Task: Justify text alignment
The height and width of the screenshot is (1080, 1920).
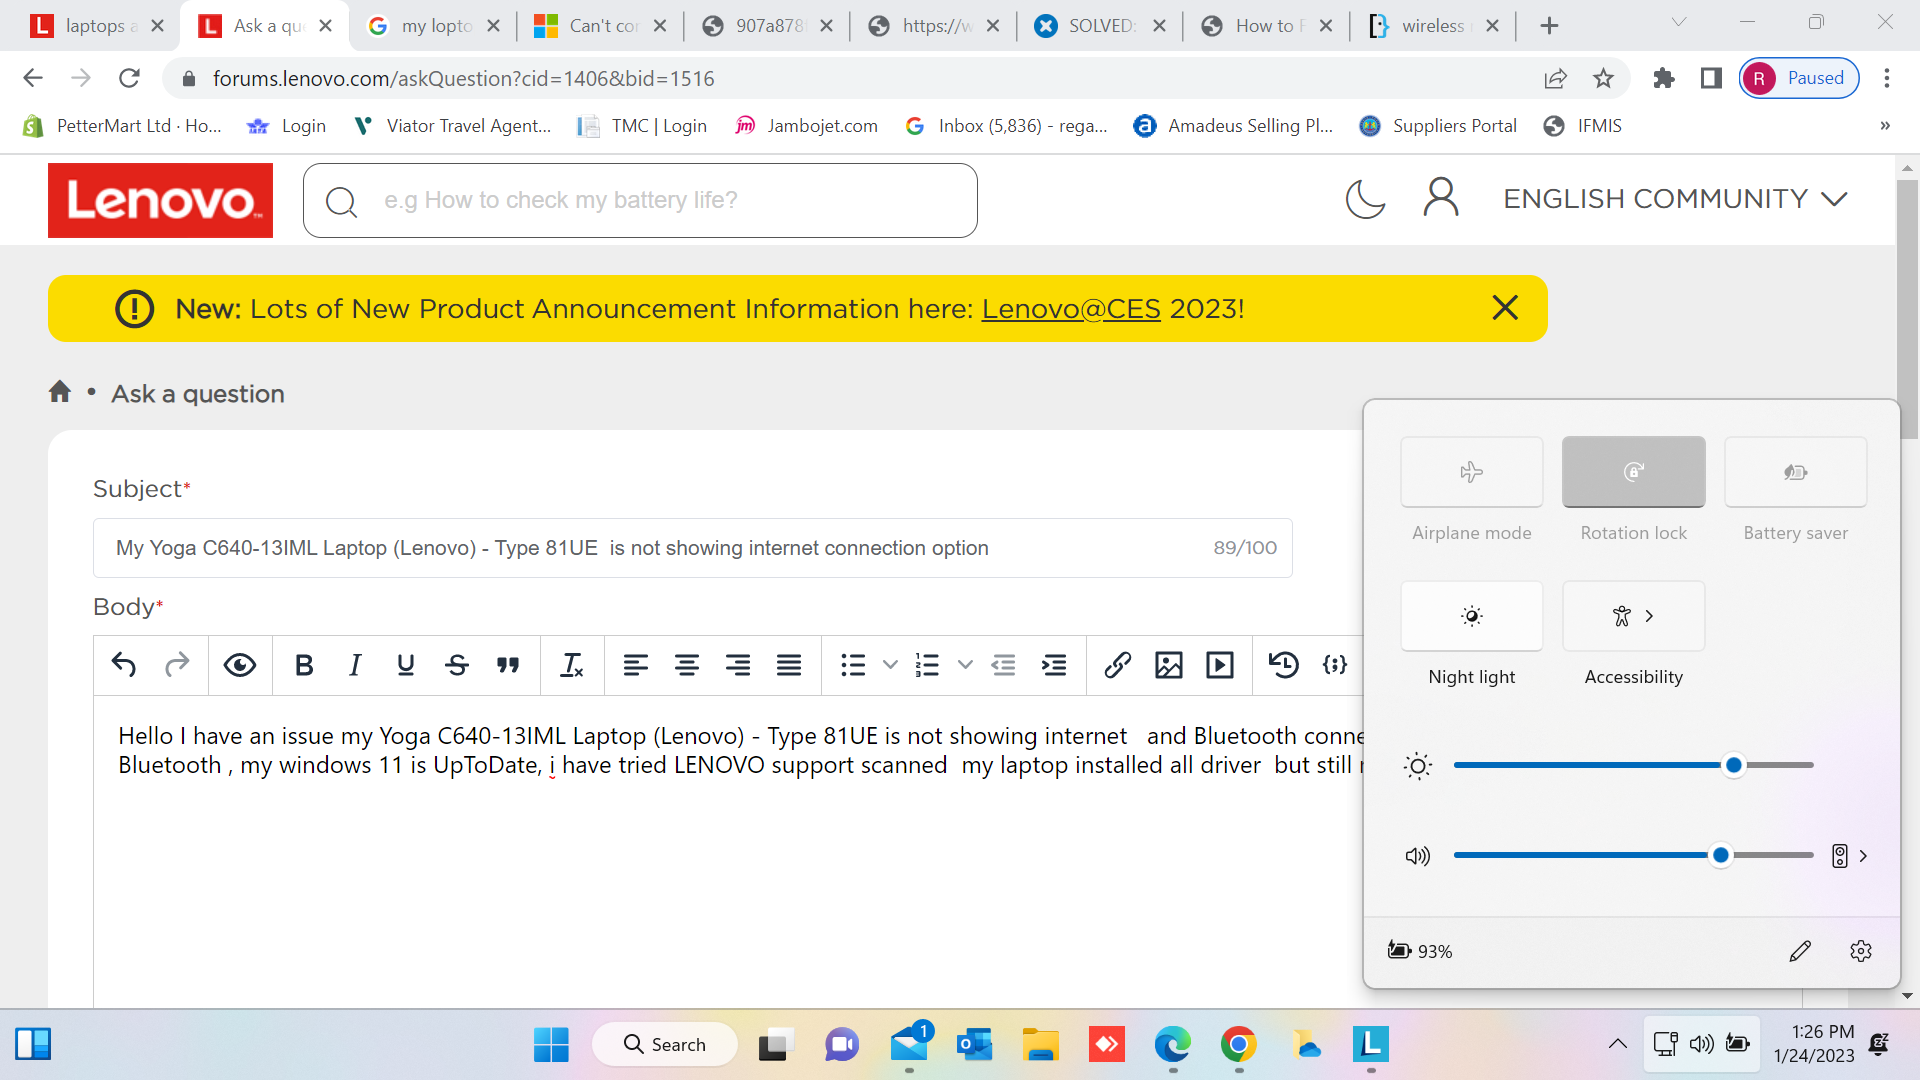Action: point(789,665)
